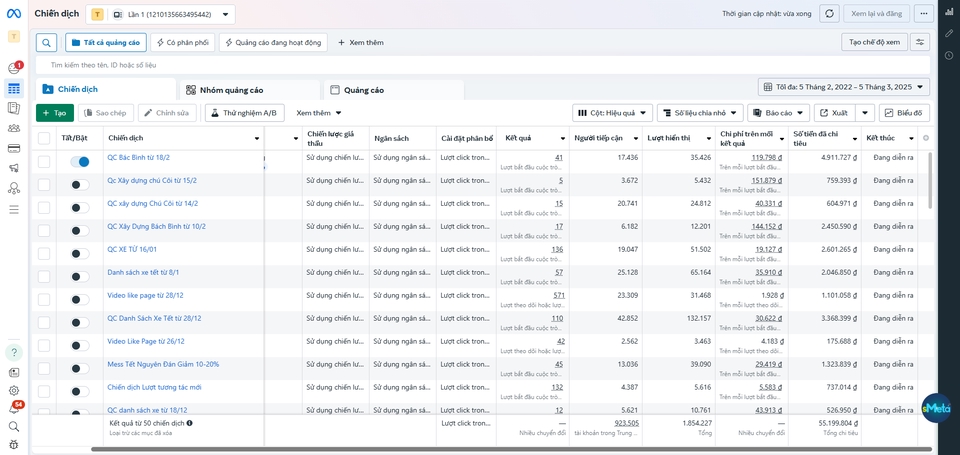The height and width of the screenshot is (455, 960).
Task: Enable the QC XE TỪ 16/01 campaign toggle
Action: [x=80, y=254]
